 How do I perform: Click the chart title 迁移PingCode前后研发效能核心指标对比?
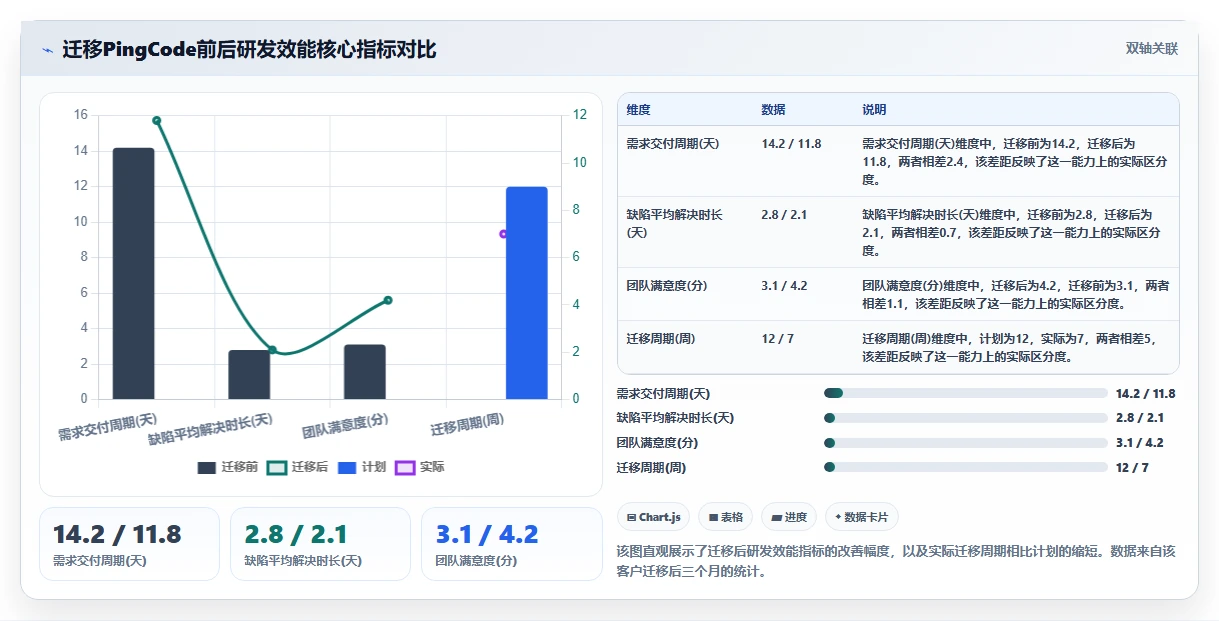pyautogui.click(x=250, y=50)
